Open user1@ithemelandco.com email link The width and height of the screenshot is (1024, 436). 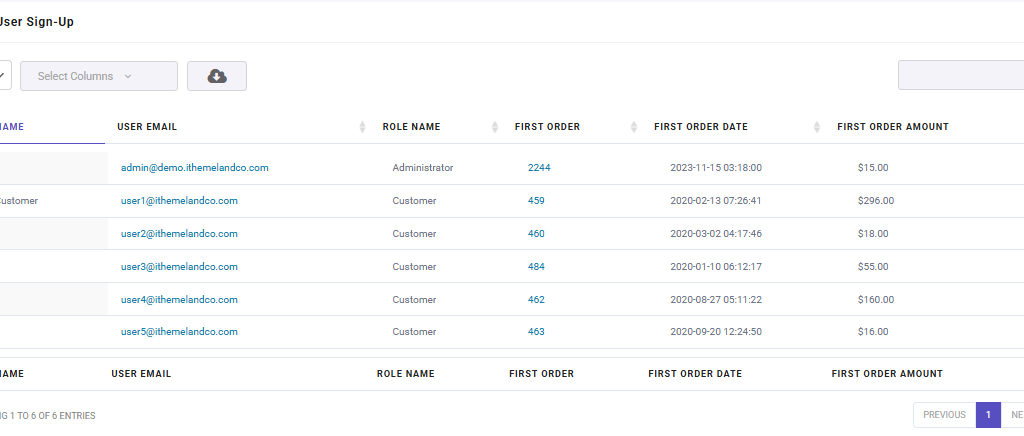pyautogui.click(x=179, y=201)
